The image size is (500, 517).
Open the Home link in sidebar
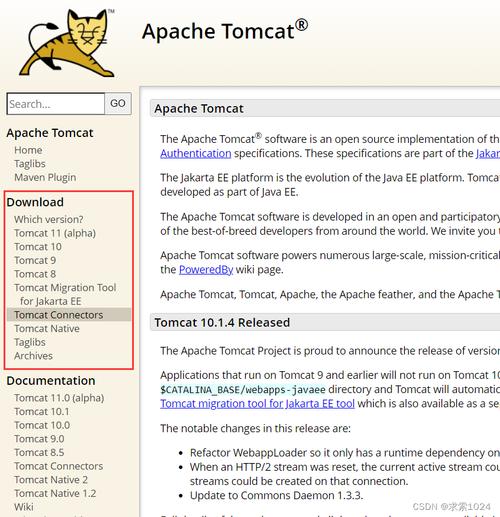pyautogui.click(x=28, y=150)
